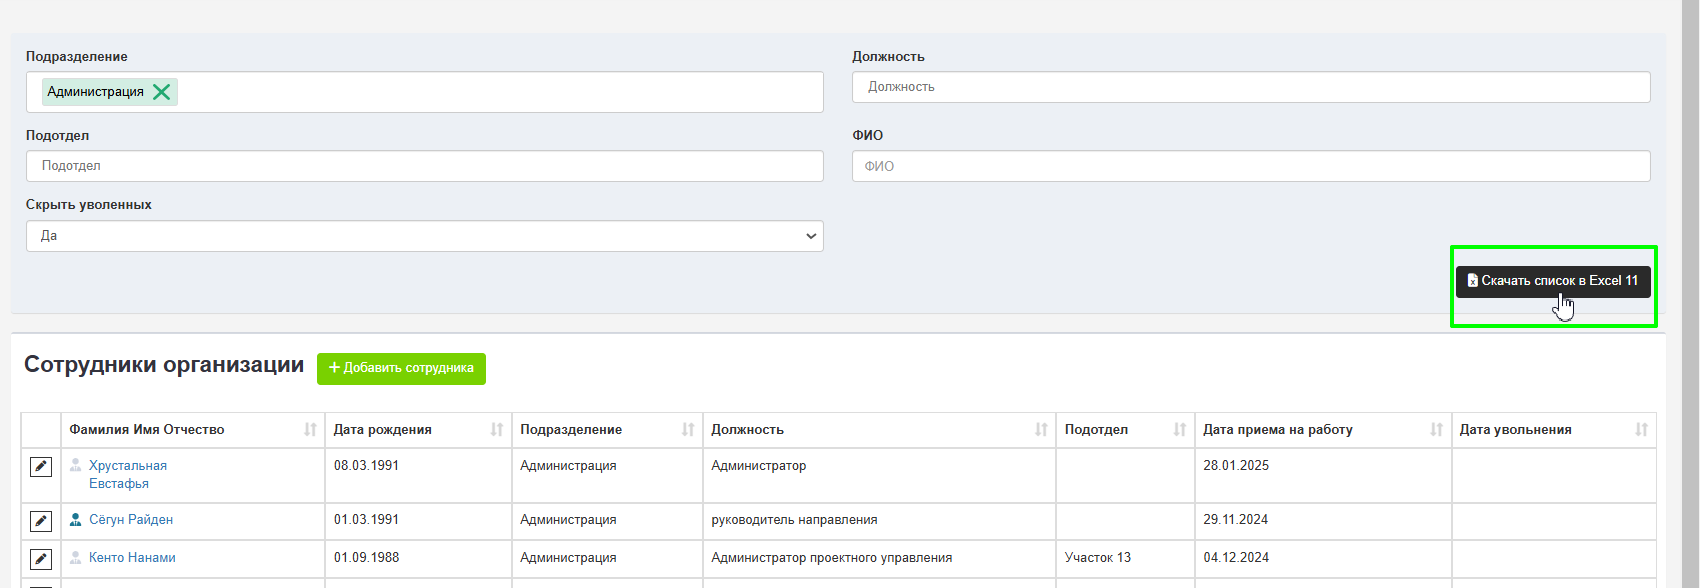The image size is (1700, 588).
Task: Focus the Должность filter field
Action: pos(1251,87)
